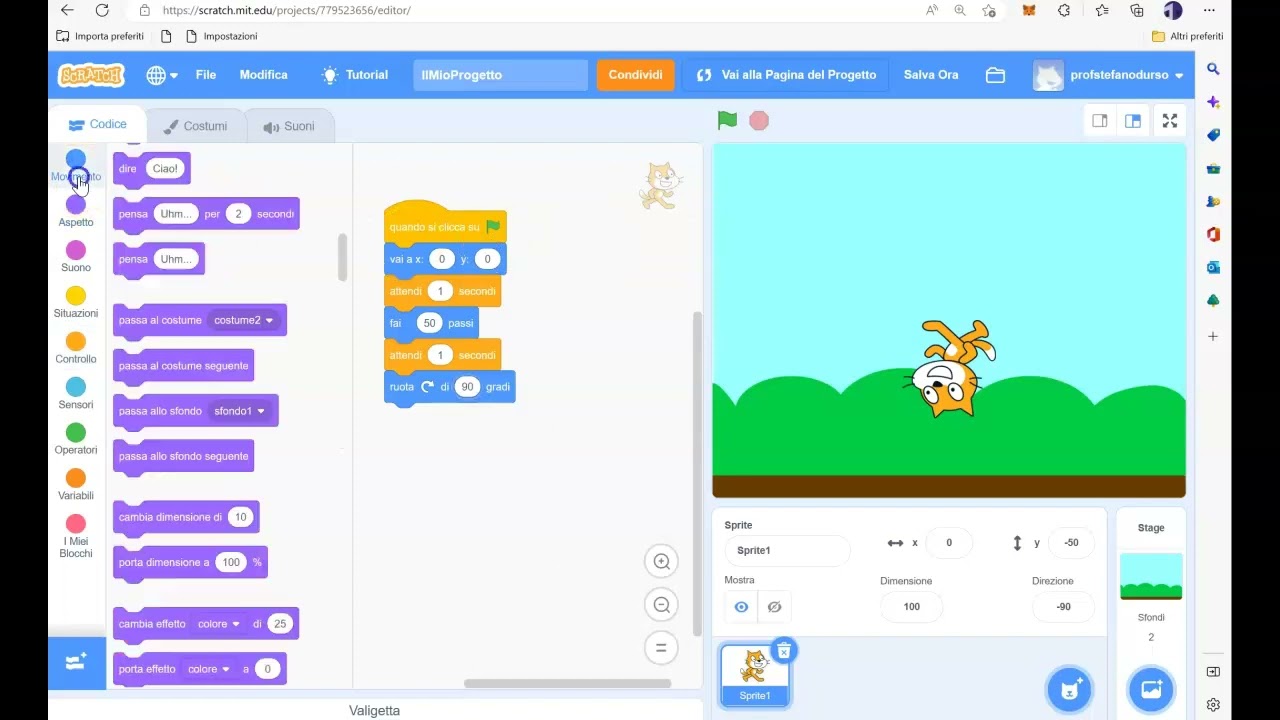Open the add extension button
1280x720 pixels.
point(76,662)
